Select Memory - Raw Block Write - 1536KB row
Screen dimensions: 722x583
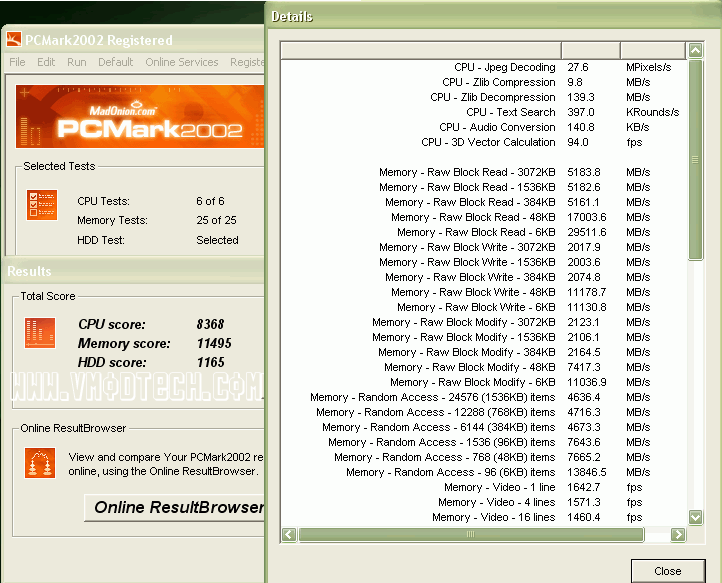(483, 262)
